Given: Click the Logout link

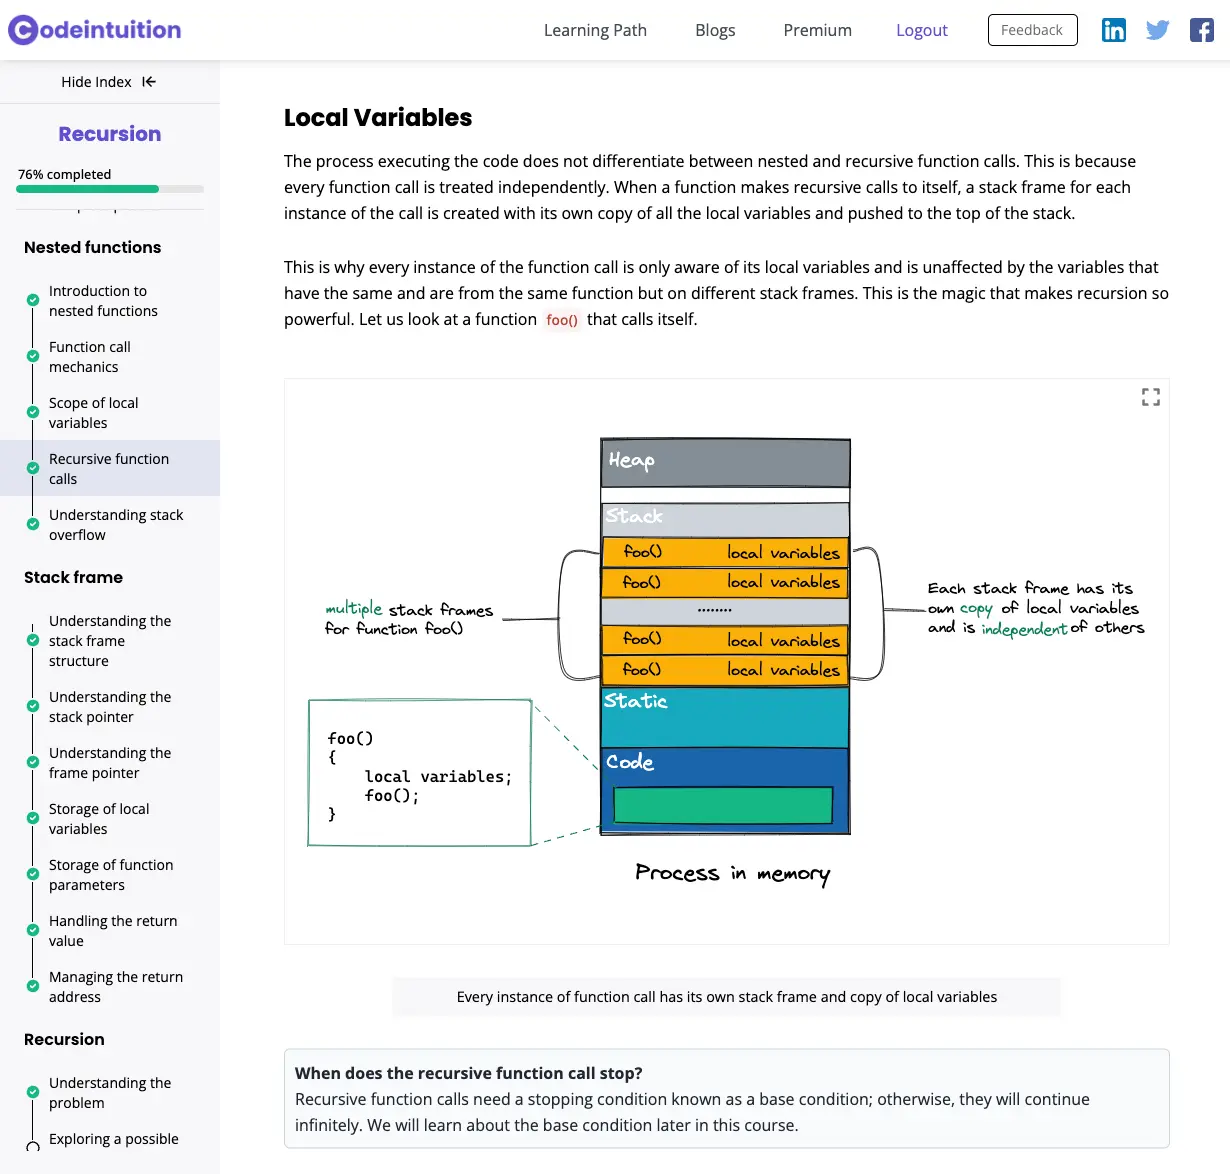Looking at the screenshot, I should coord(921,30).
